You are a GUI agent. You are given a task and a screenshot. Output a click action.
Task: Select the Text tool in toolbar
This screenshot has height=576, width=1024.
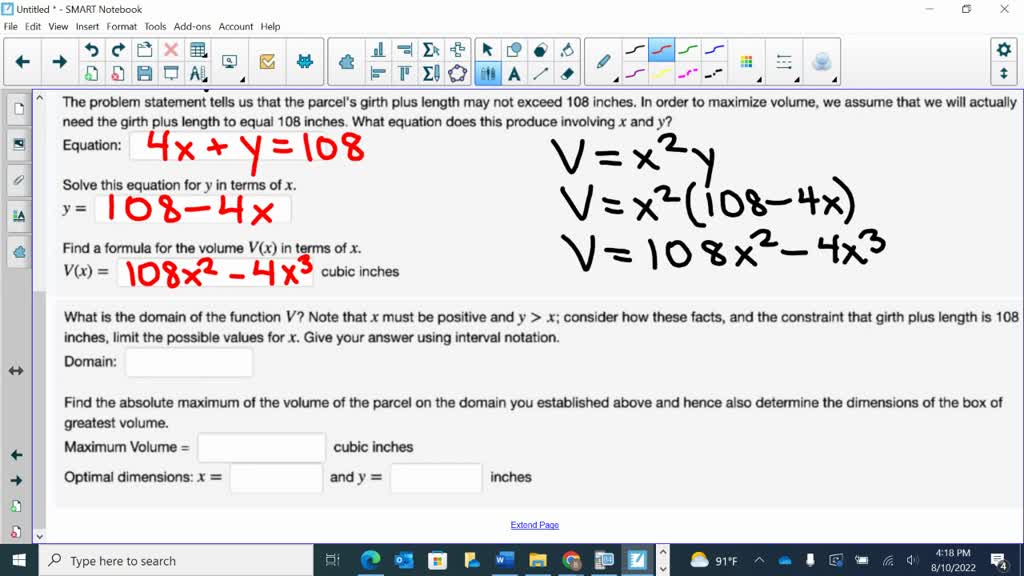(x=514, y=73)
